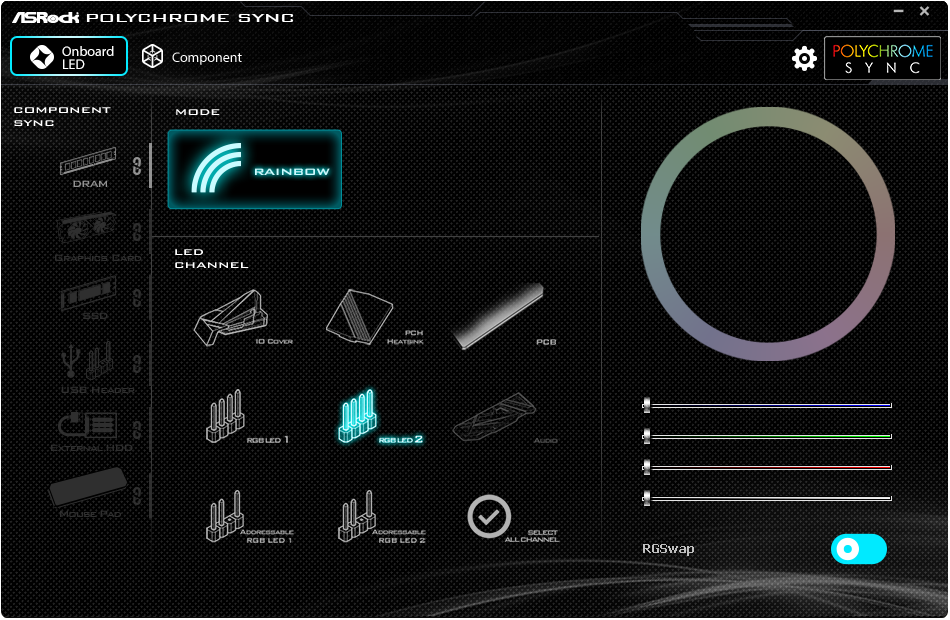Open settings via the gear icon
950x620 pixels.
(x=804, y=58)
